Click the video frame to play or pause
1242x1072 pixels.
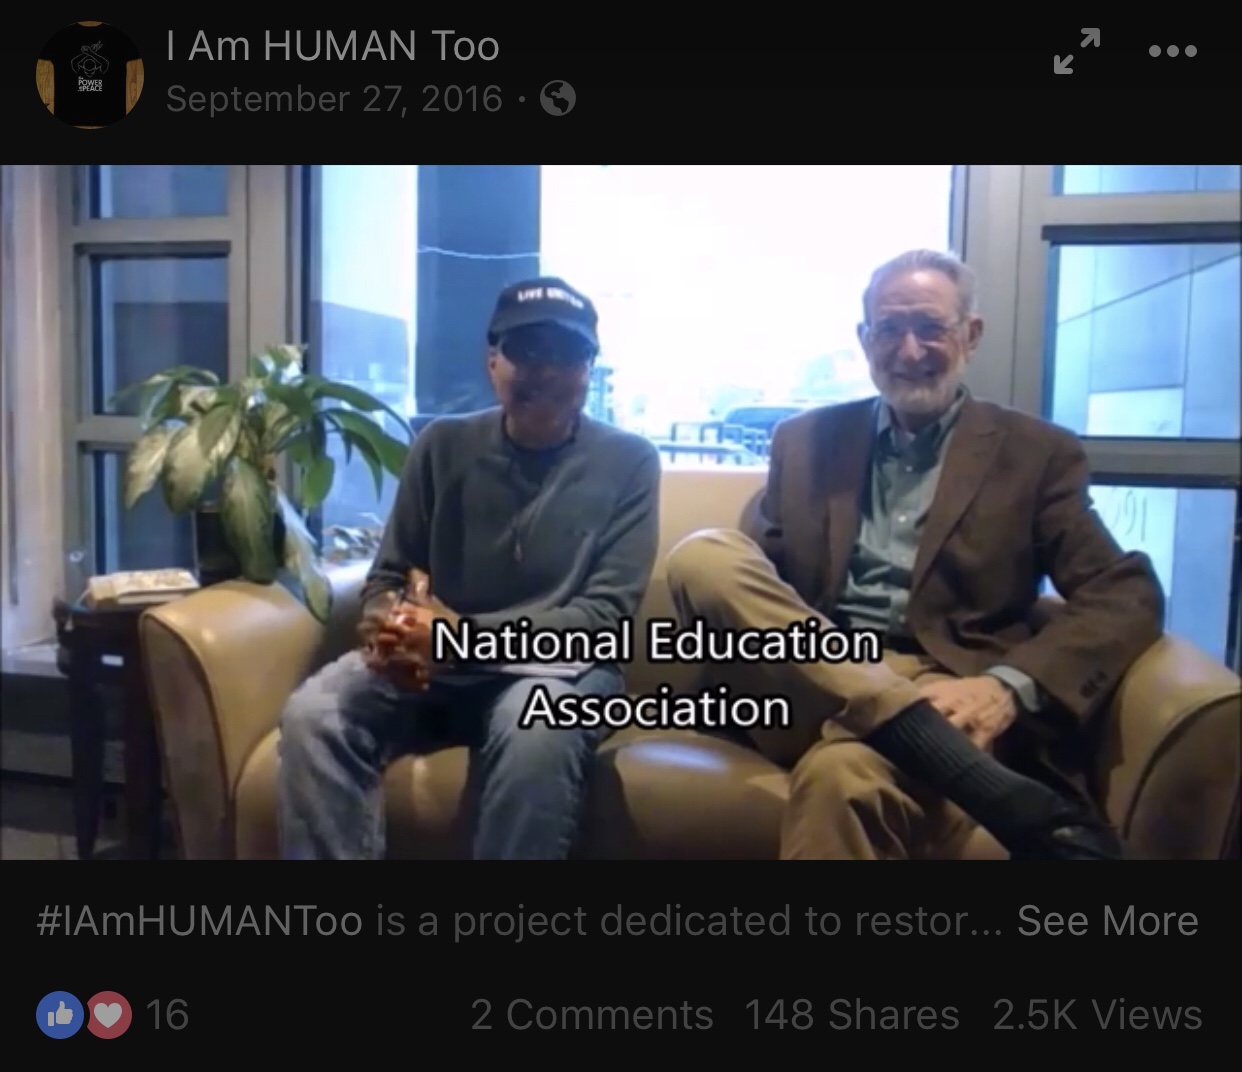[621, 512]
